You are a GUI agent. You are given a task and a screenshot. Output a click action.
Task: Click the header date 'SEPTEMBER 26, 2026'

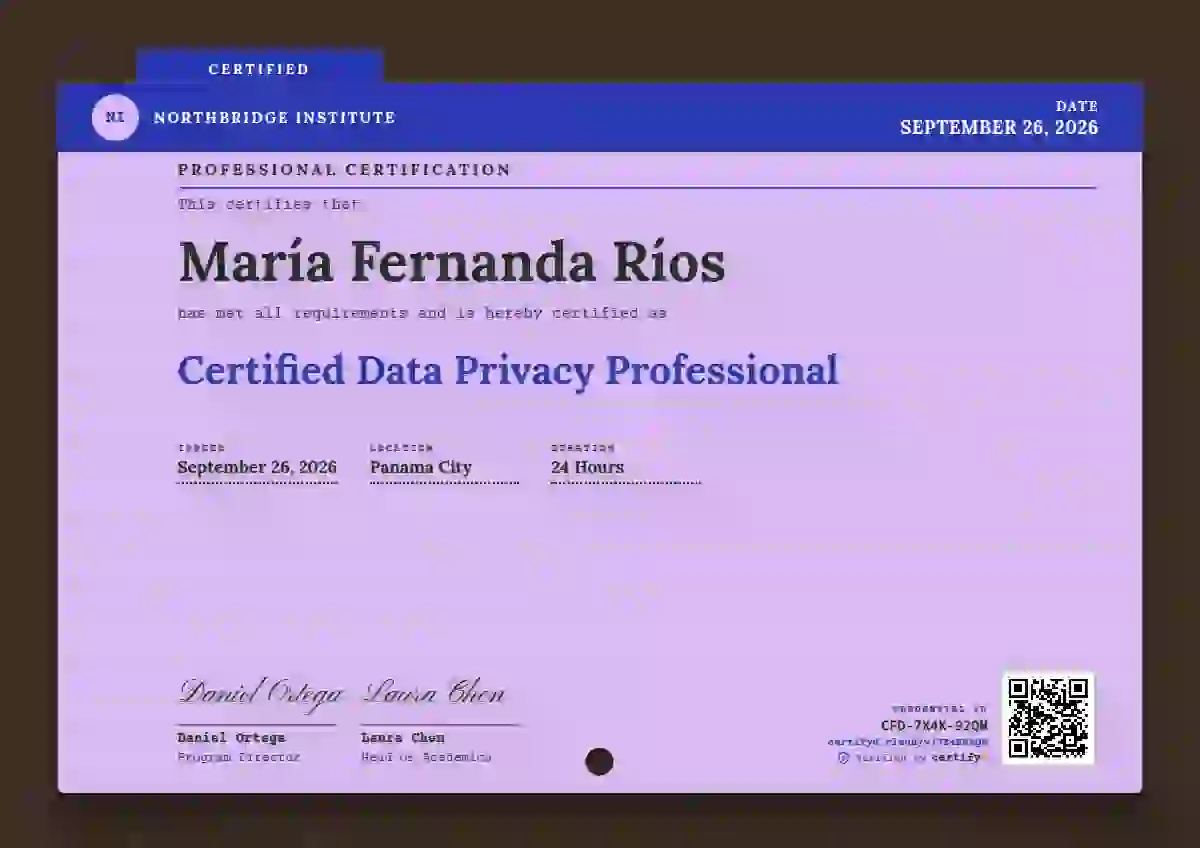click(999, 127)
